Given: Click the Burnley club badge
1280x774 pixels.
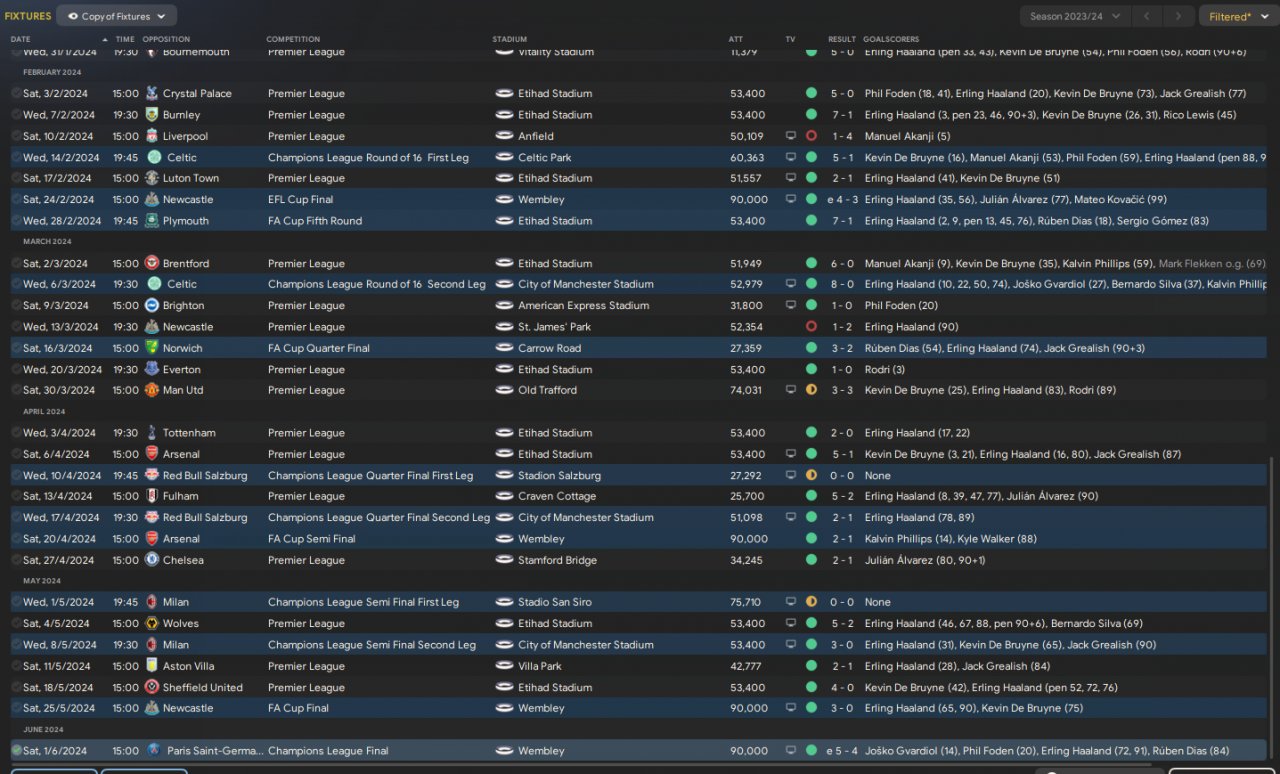Looking at the screenshot, I should 152,115.
